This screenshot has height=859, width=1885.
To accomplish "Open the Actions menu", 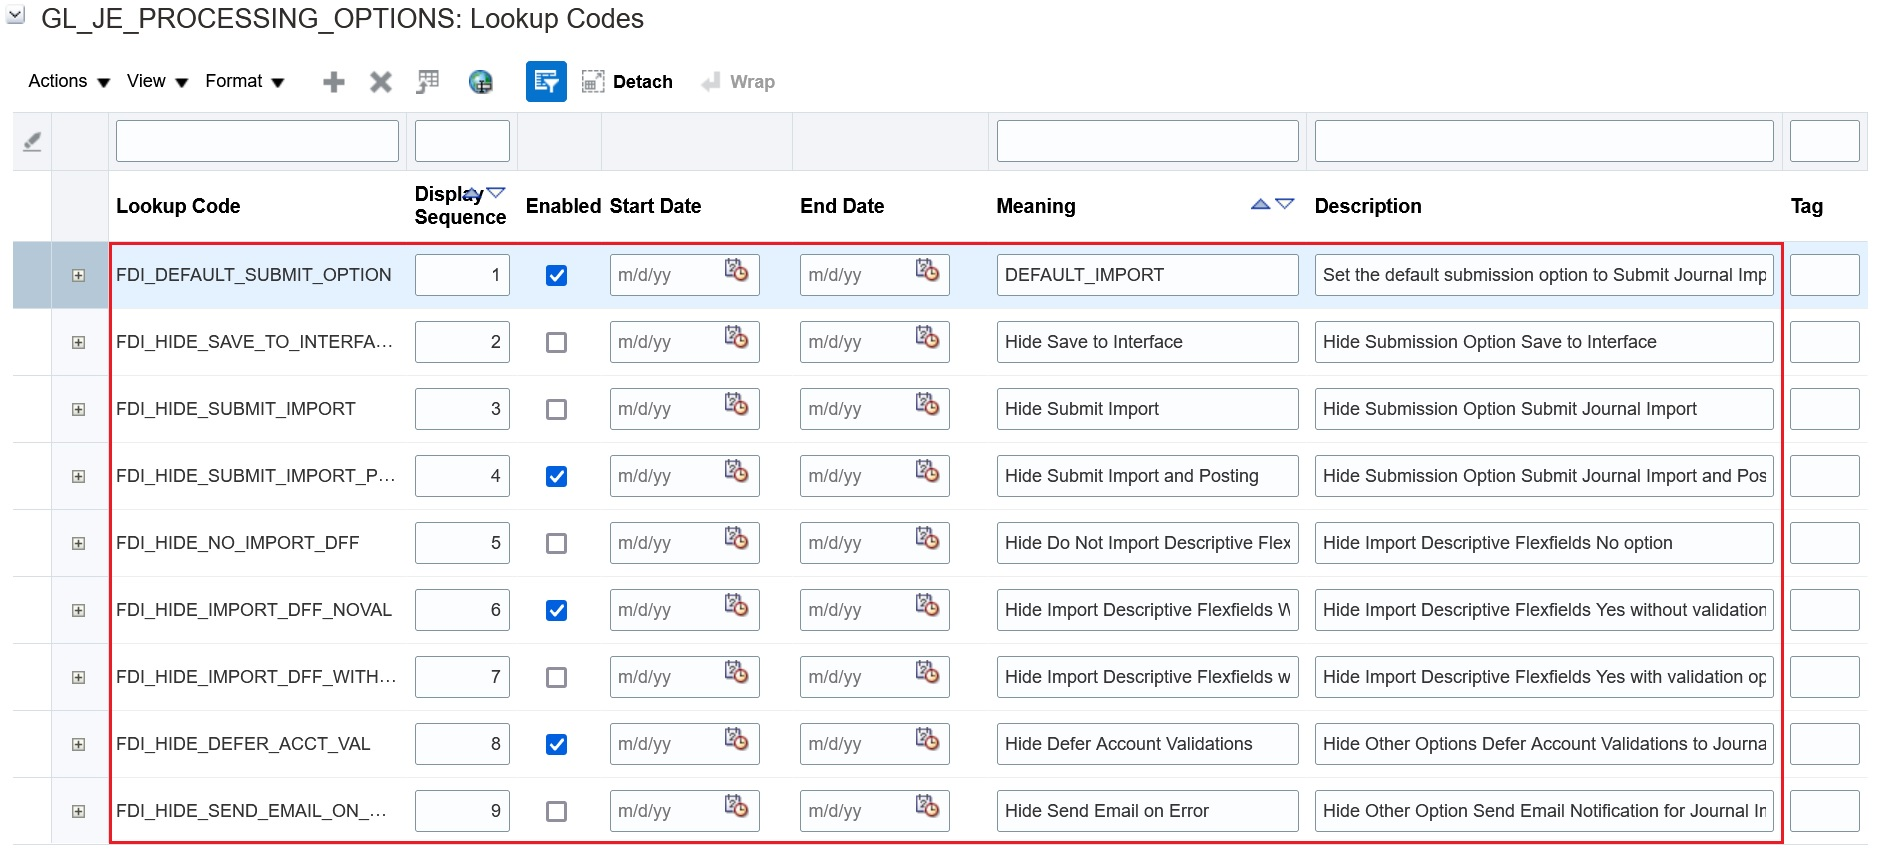I will pos(68,82).
